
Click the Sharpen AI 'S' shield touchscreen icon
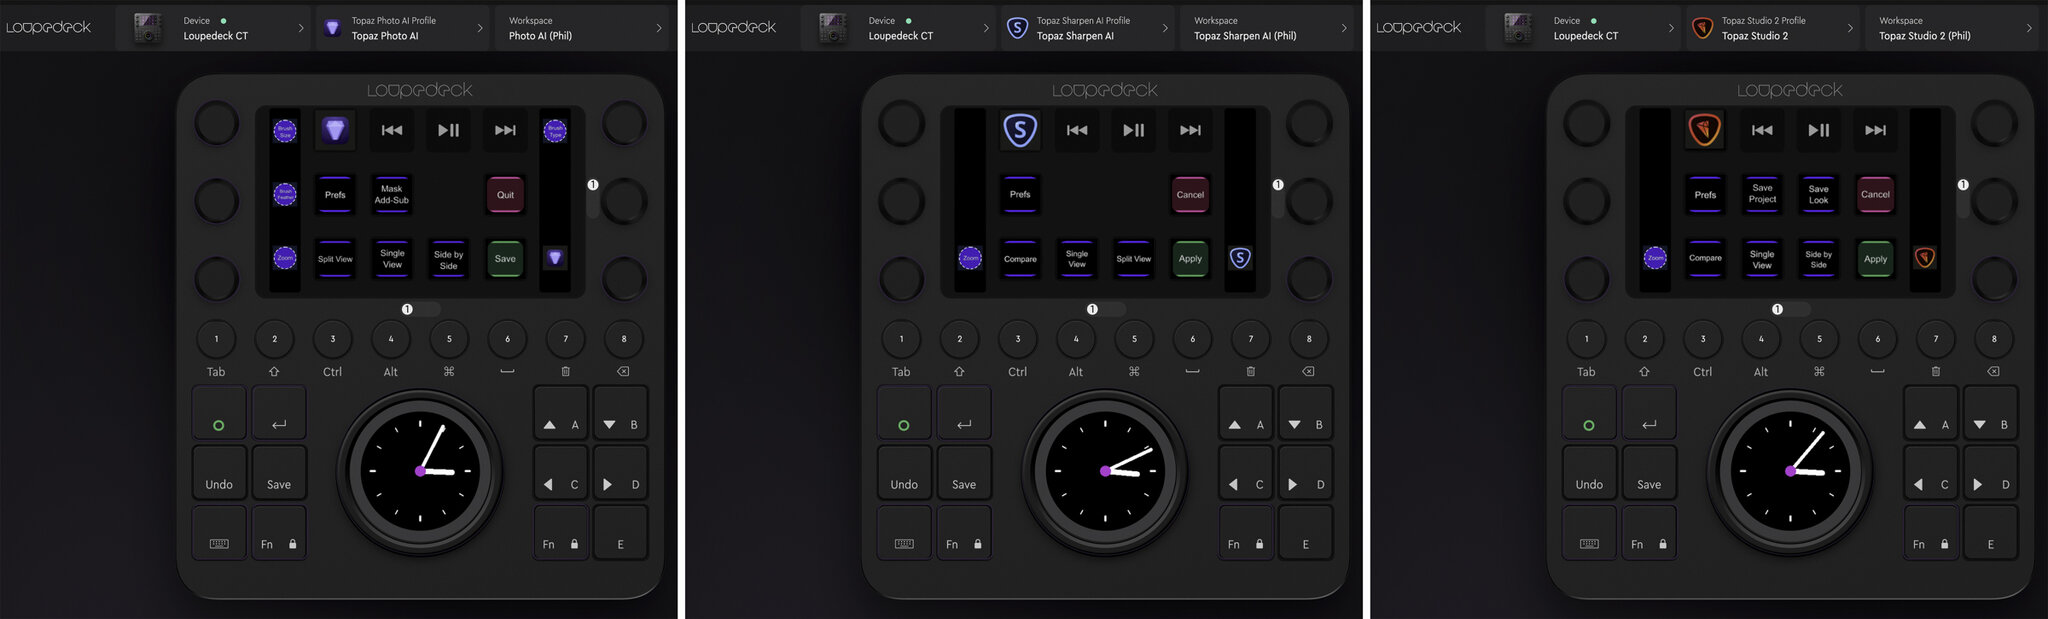pos(1020,130)
